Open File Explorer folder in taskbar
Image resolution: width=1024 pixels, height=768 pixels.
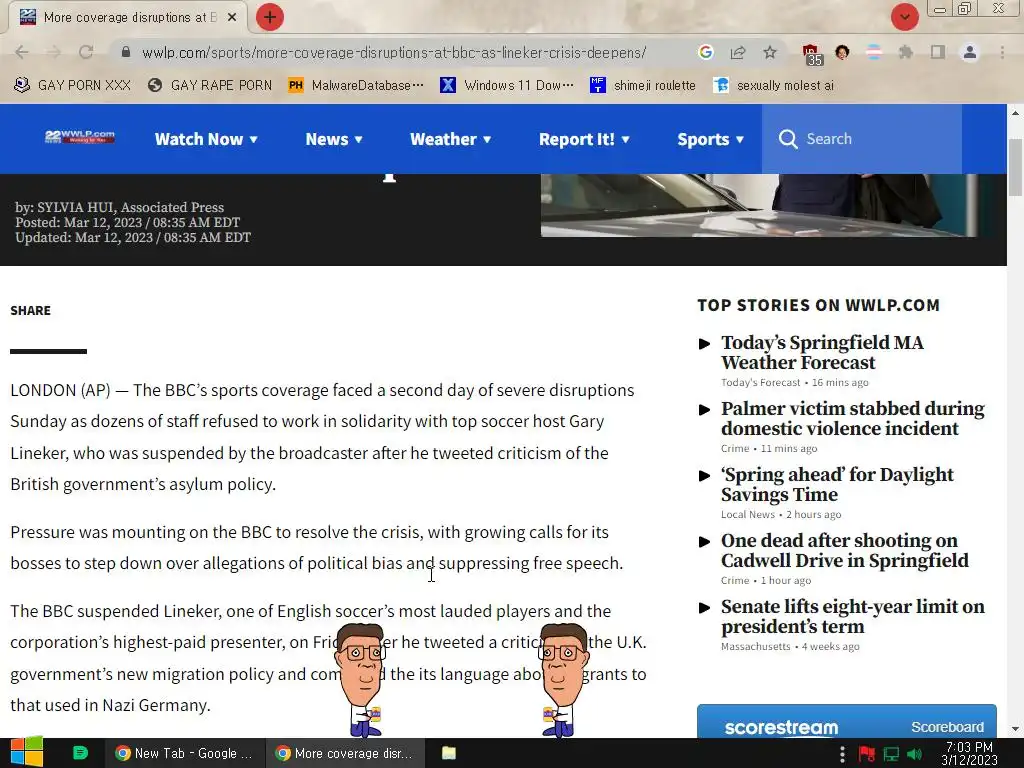pos(449,753)
